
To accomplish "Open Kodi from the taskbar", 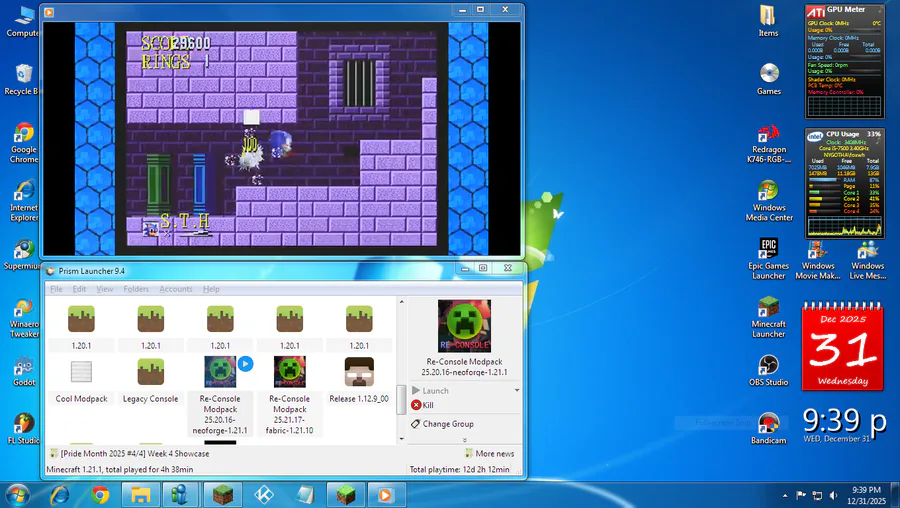I will [264, 495].
